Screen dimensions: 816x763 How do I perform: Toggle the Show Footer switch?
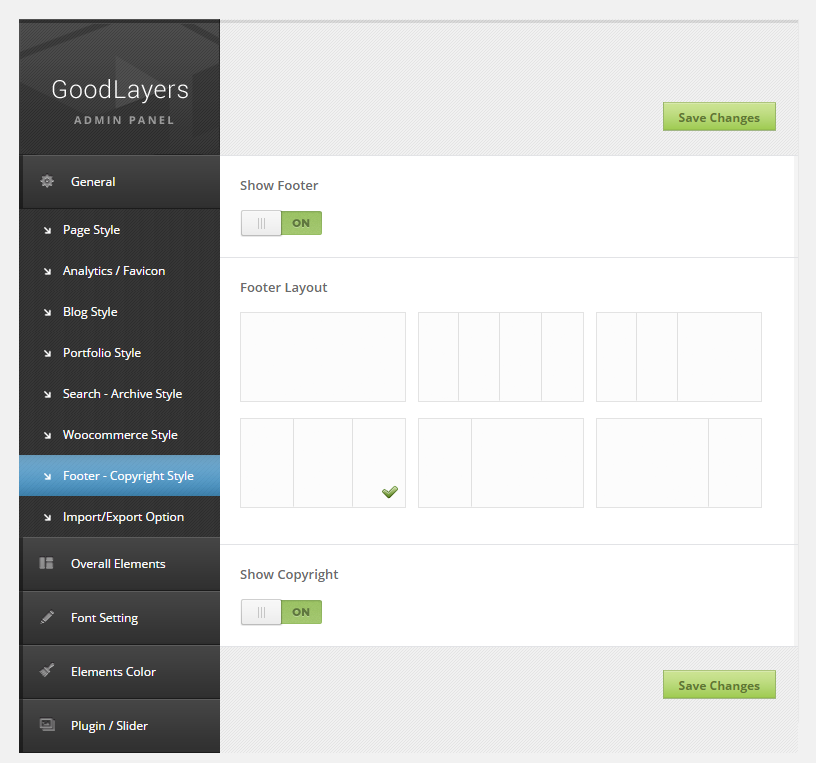tap(281, 223)
